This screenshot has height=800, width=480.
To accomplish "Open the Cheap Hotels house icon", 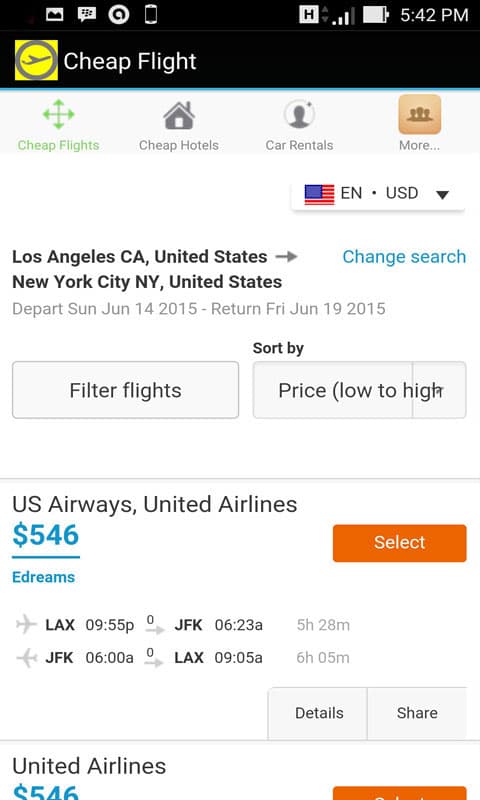I will pos(179,115).
